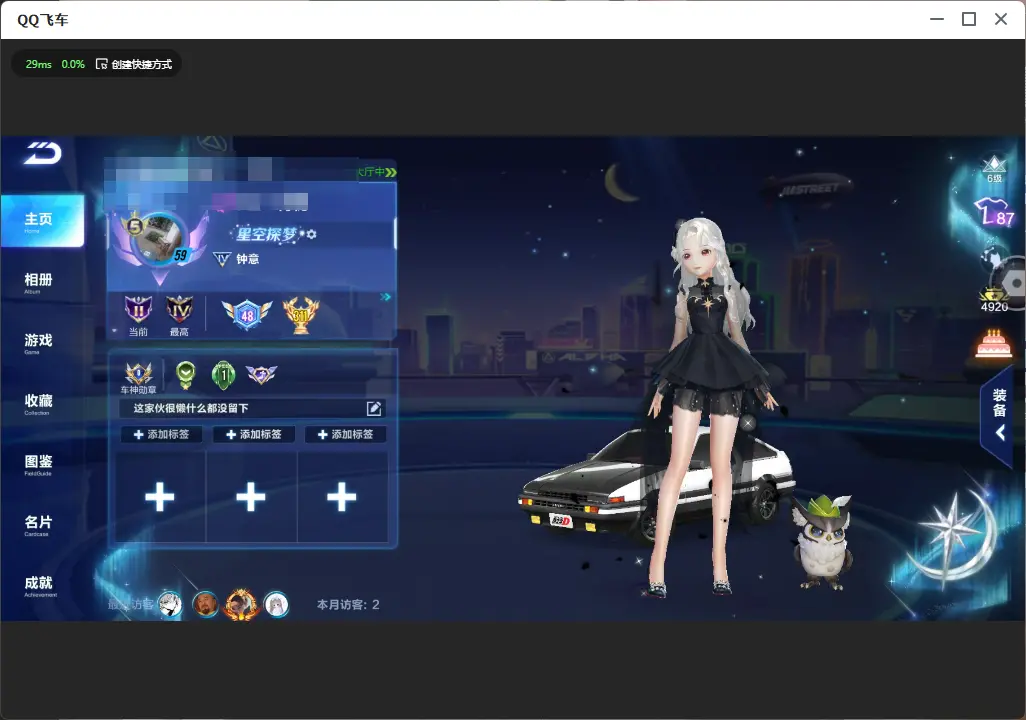
Task: Open the manga-style visitor avatar
Action: click(170, 604)
